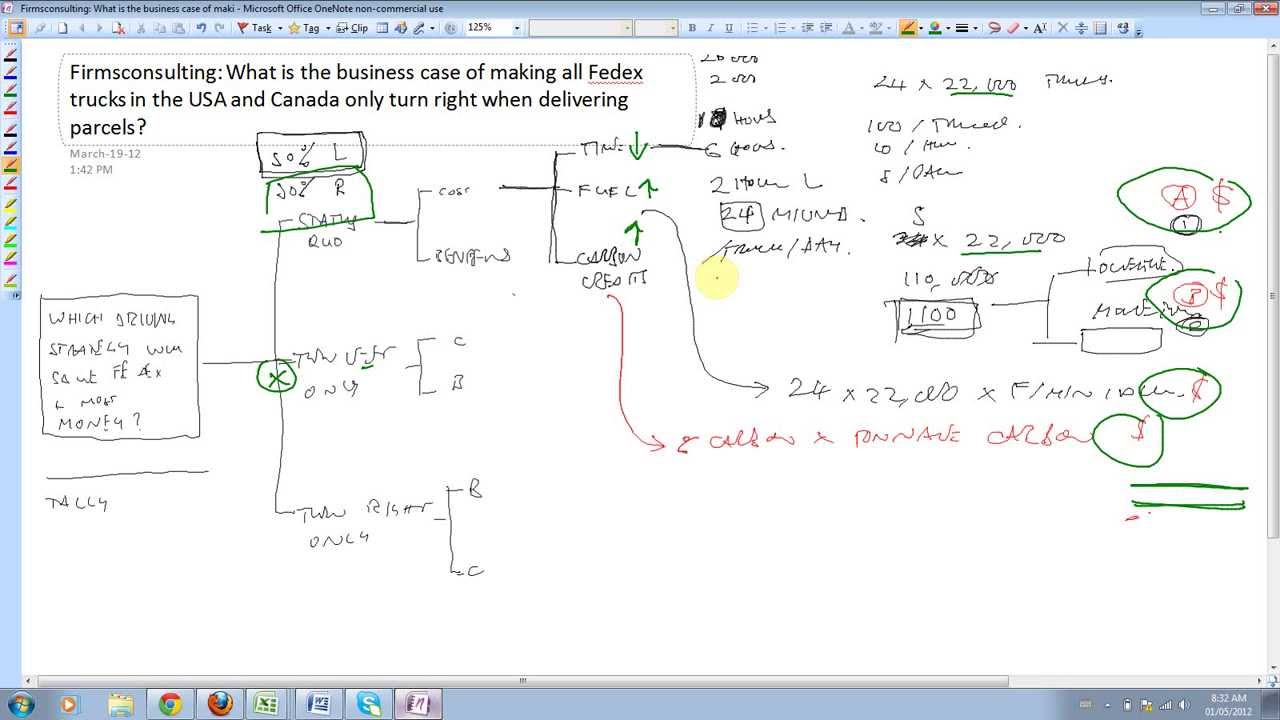Click the March-19-12 page date
Image resolution: width=1280 pixels, height=720 pixels.
105,153
